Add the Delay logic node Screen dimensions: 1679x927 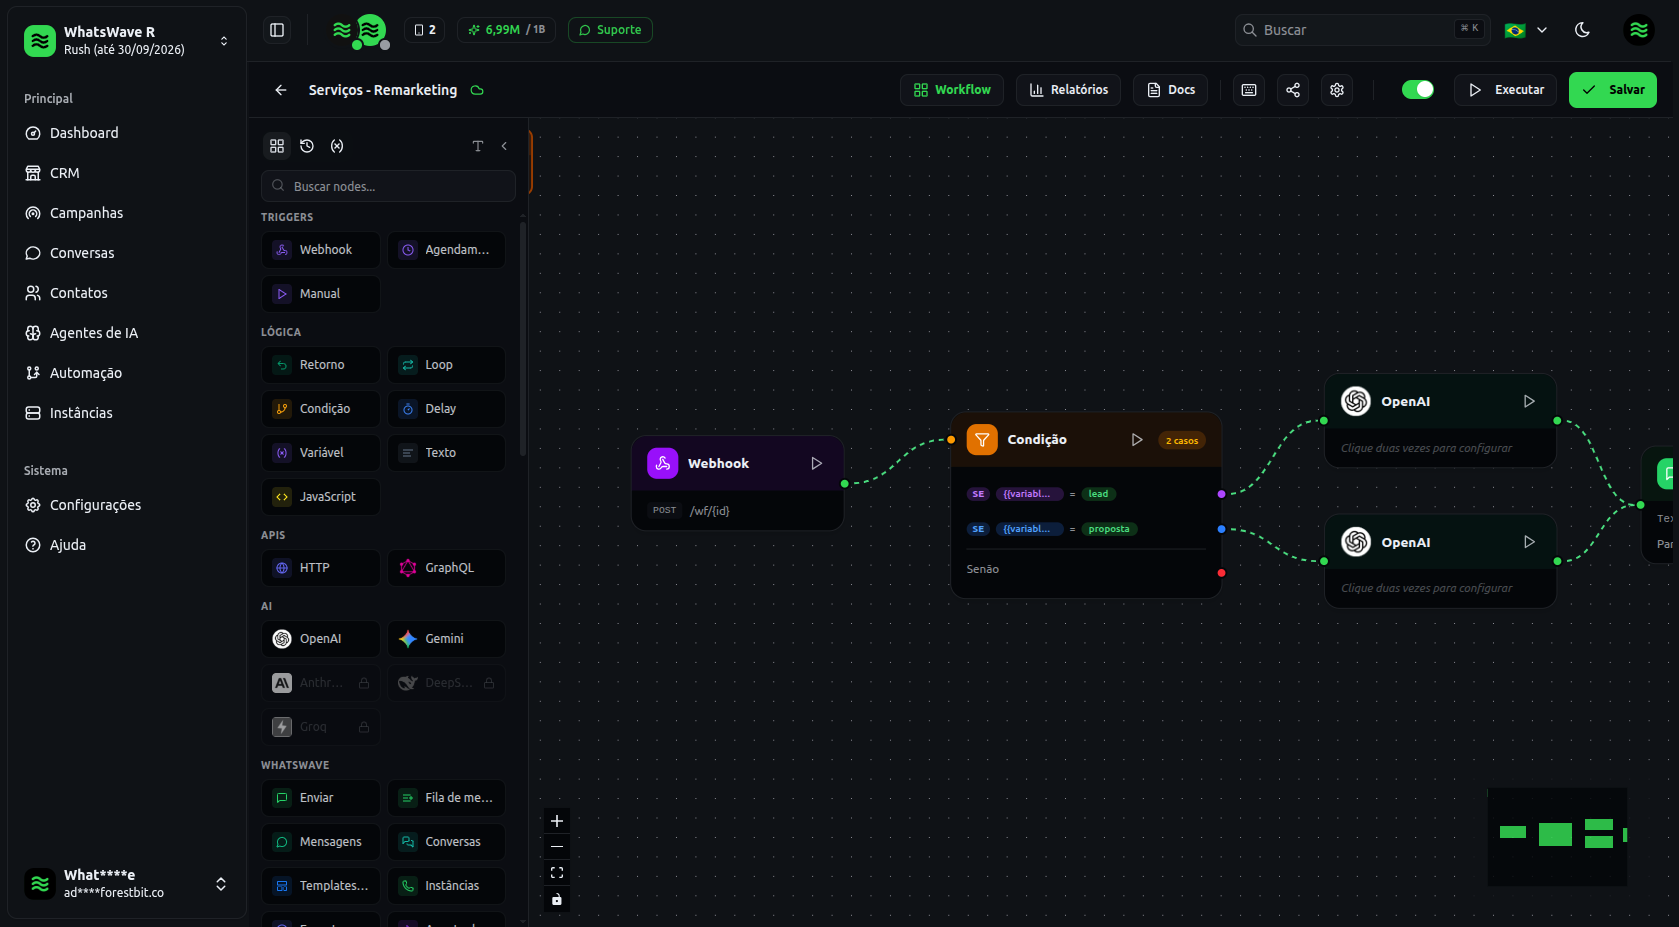pos(446,409)
